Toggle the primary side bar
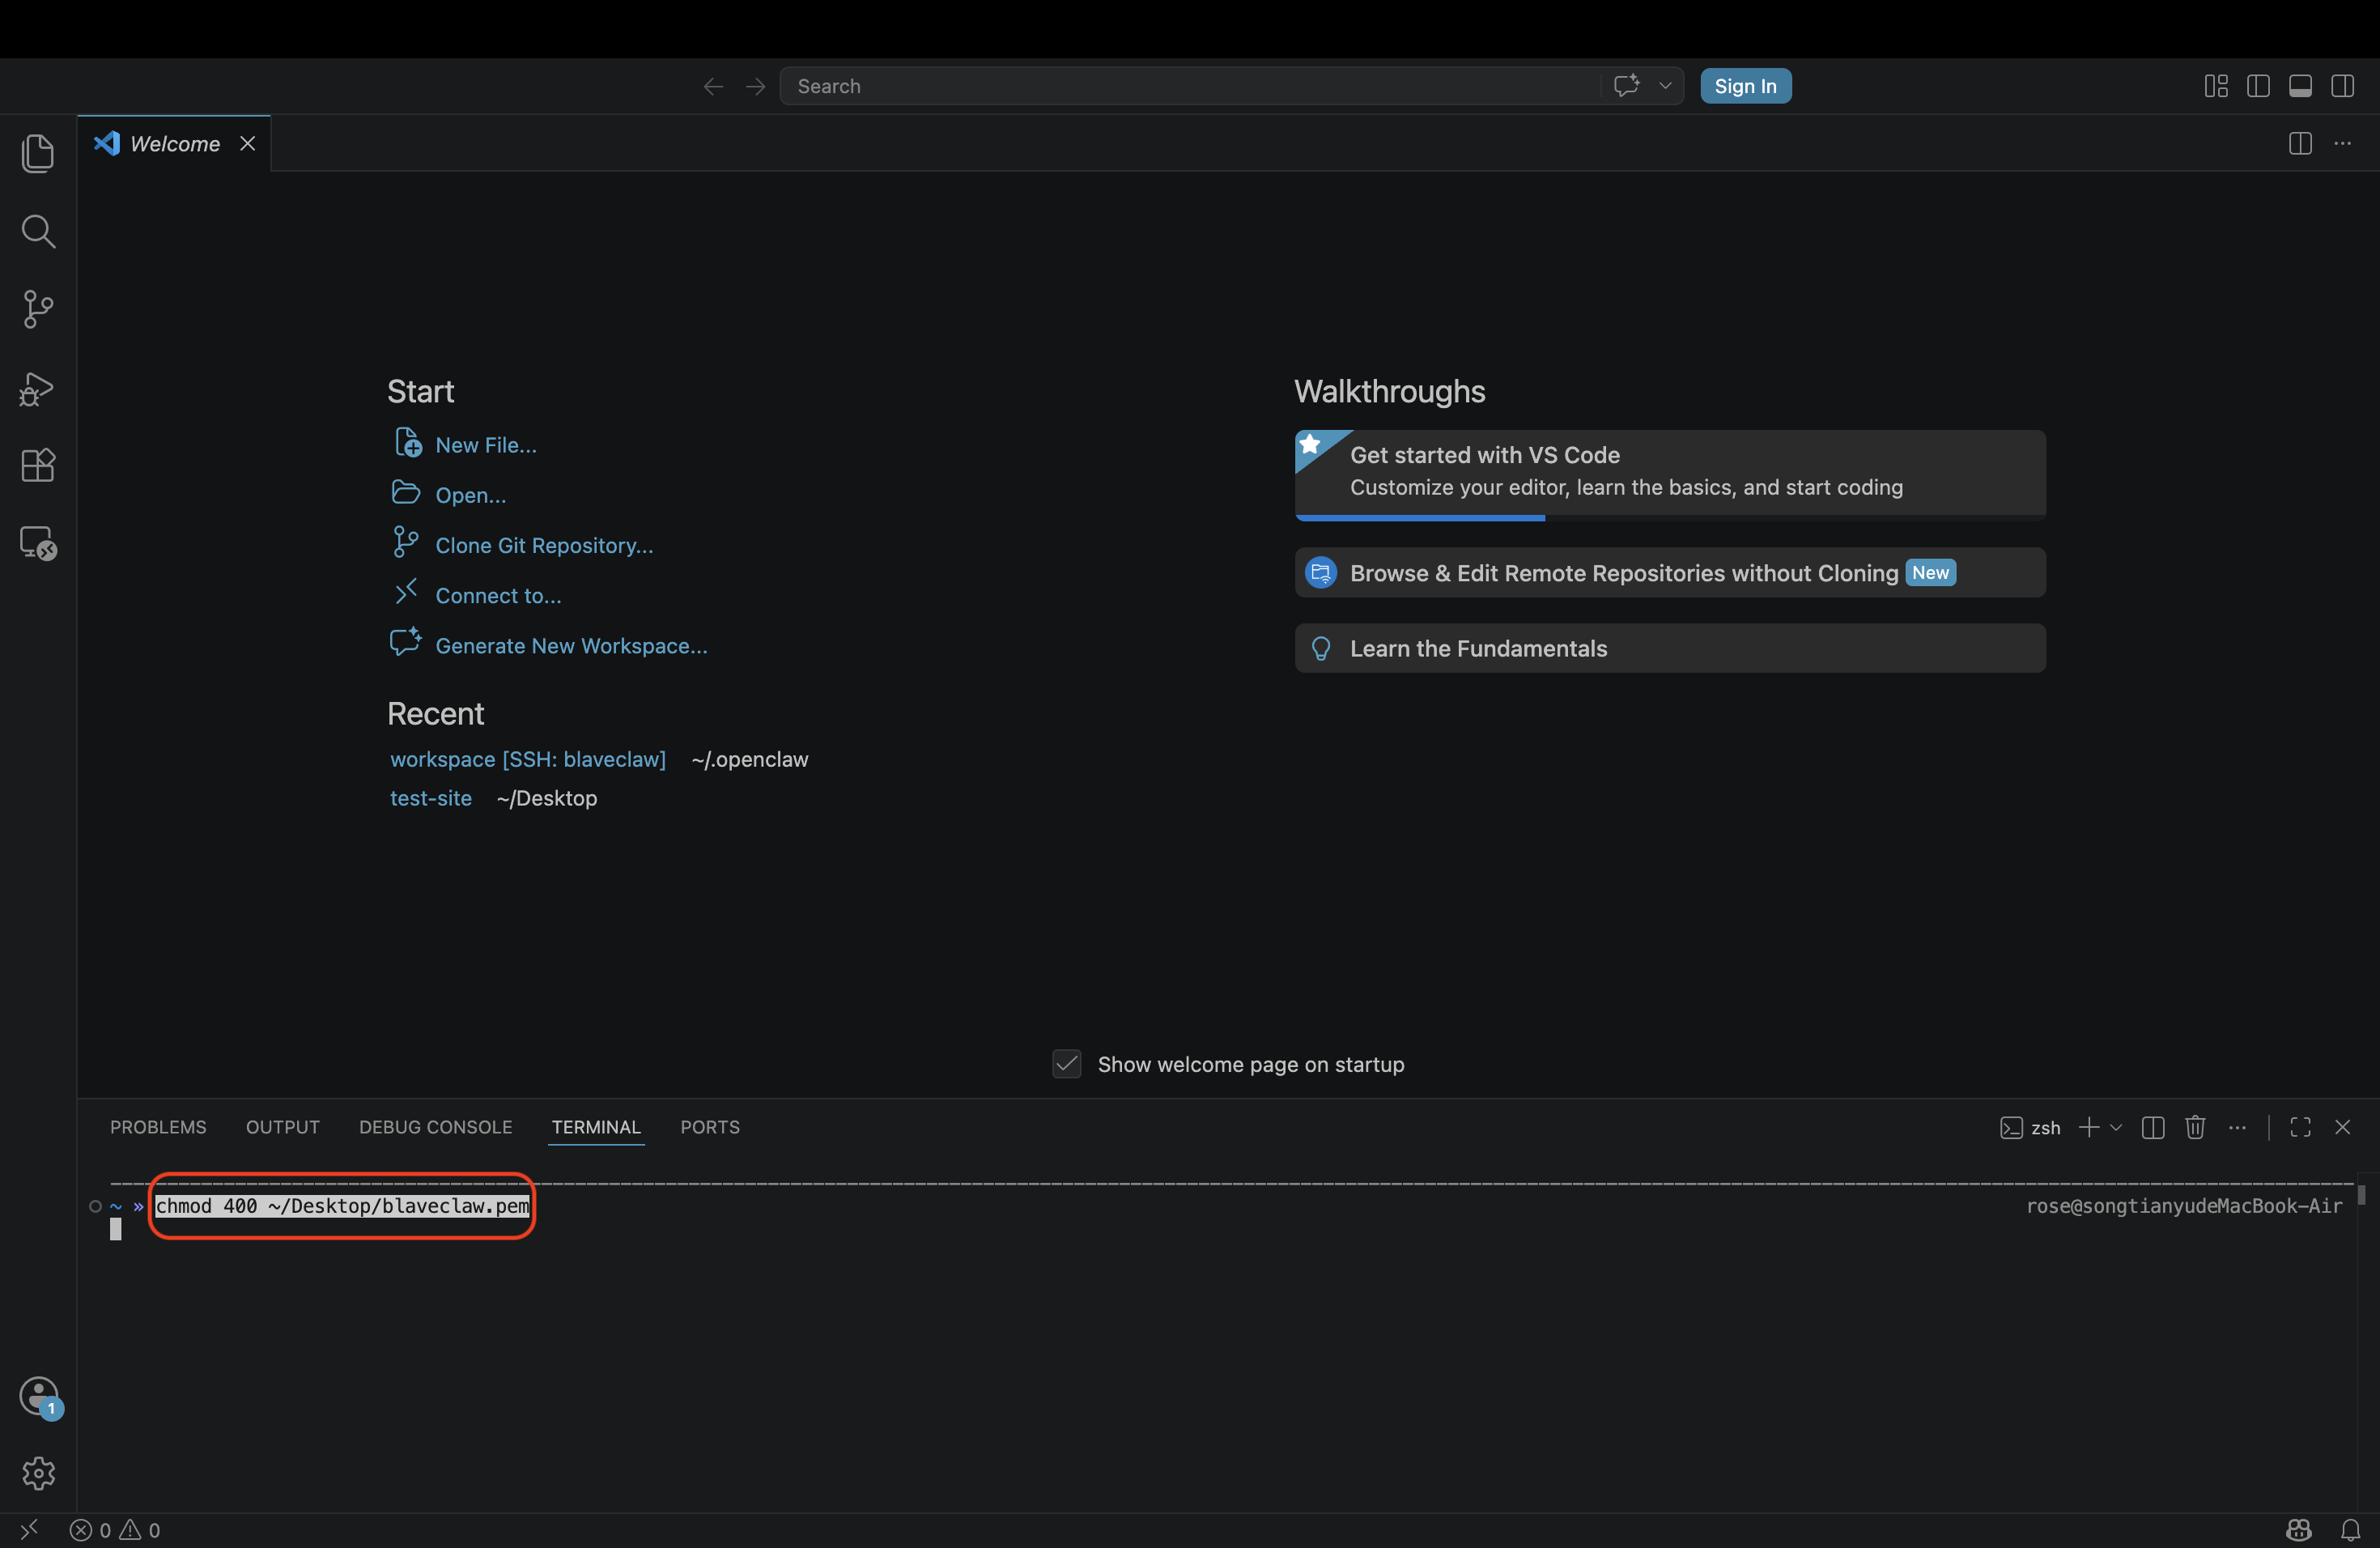This screenshot has height=1548, width=2380. point(2258,86)
